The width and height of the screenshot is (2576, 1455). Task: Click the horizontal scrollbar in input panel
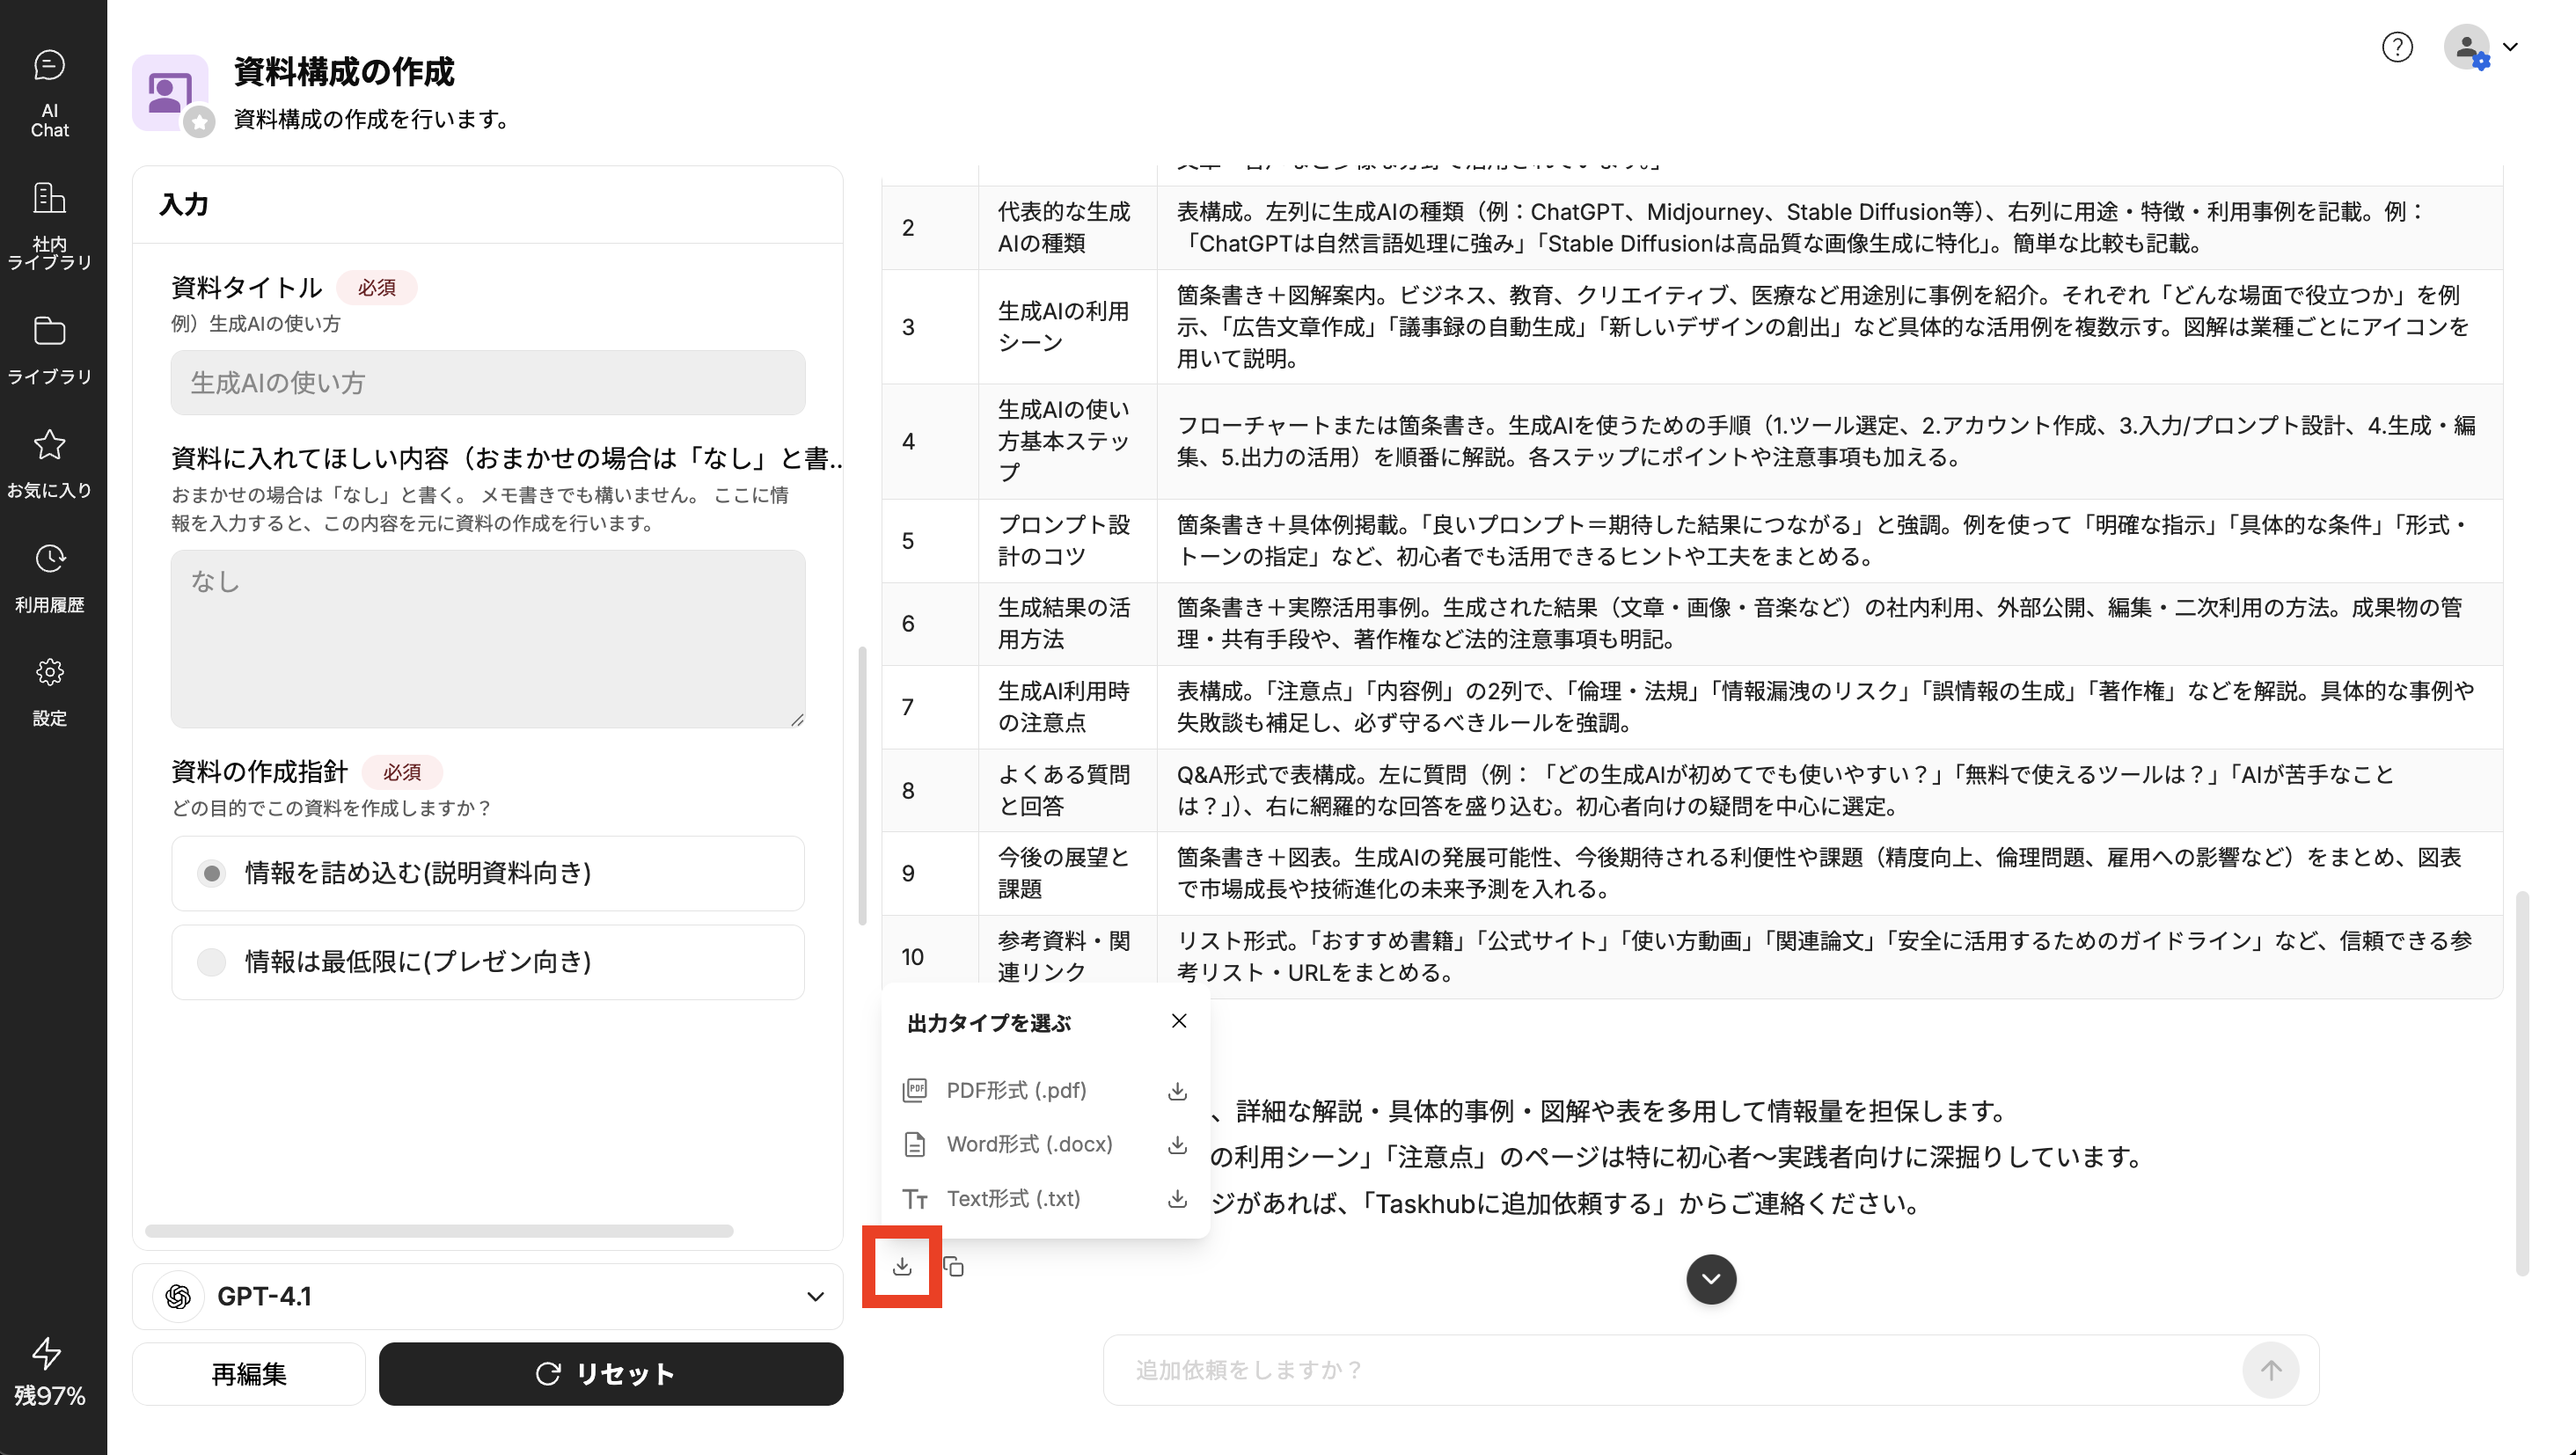pyautogui.click(x=439, y=1231)
